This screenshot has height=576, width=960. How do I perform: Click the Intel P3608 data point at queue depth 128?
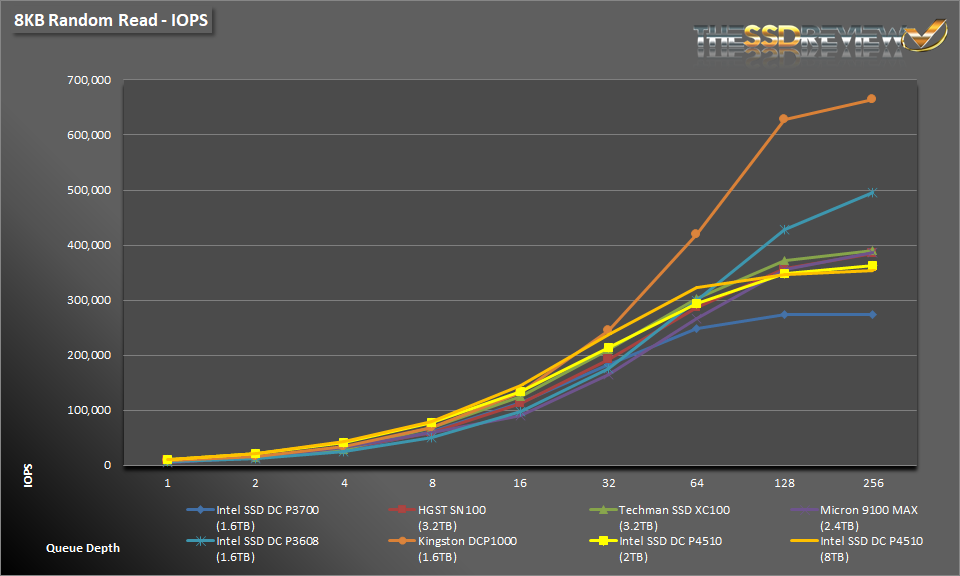pos(784,230)
